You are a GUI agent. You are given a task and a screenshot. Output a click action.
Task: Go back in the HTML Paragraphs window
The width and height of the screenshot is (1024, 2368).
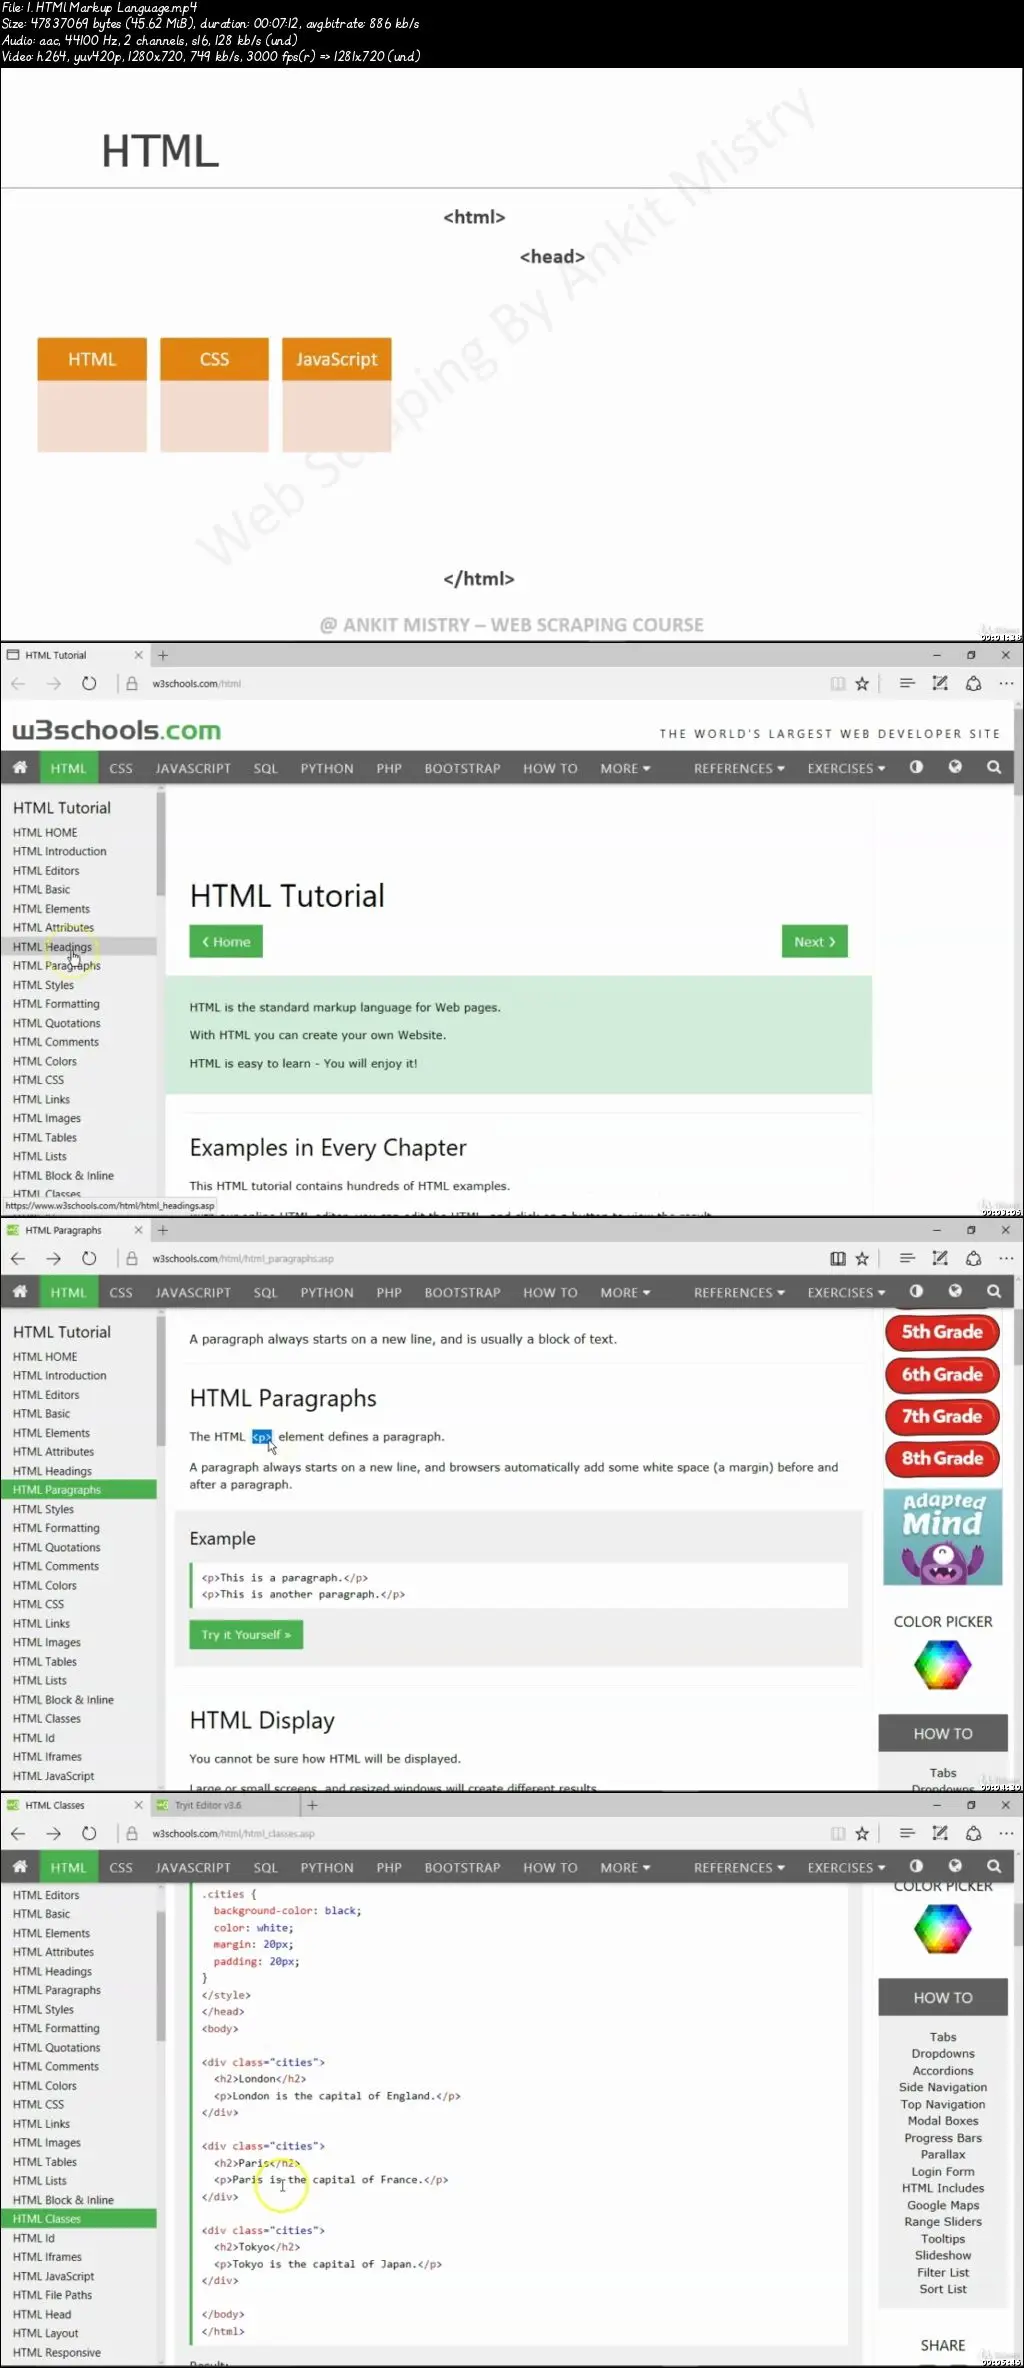tap(18, 1258)
